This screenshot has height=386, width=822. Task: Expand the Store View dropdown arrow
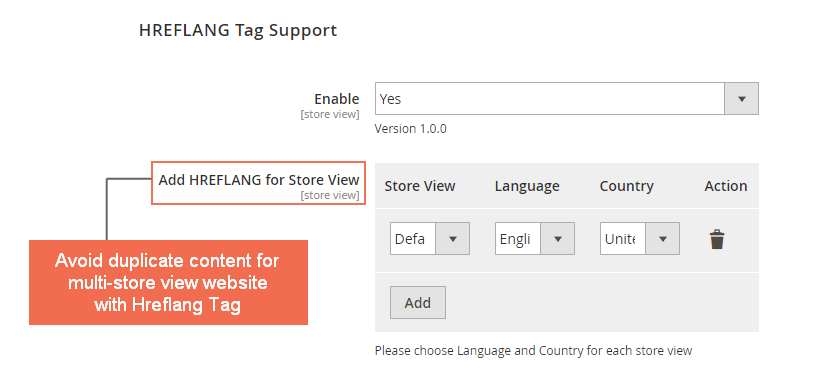453,239
